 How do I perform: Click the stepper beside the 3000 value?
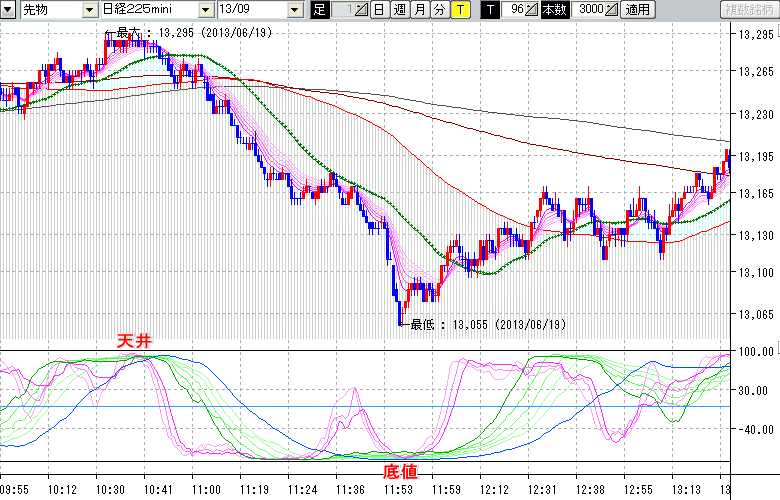click(612, 10)
